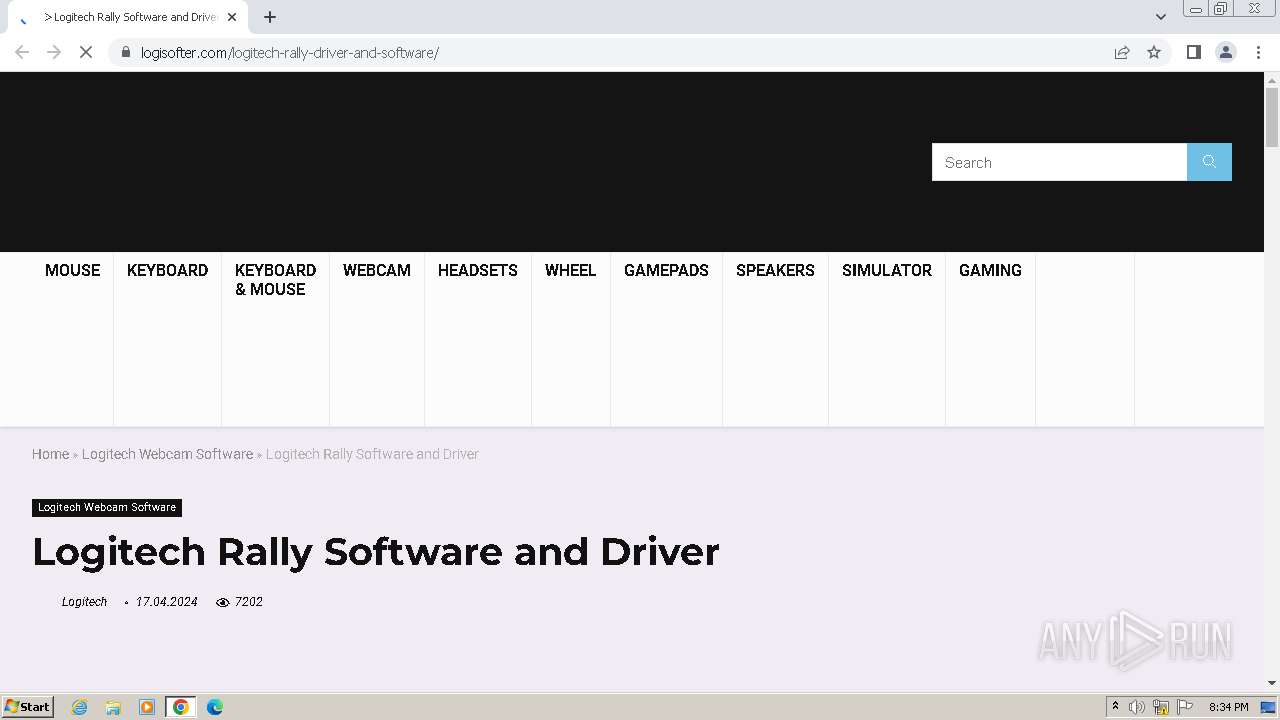Open the browser side panel

(1193, 52)
